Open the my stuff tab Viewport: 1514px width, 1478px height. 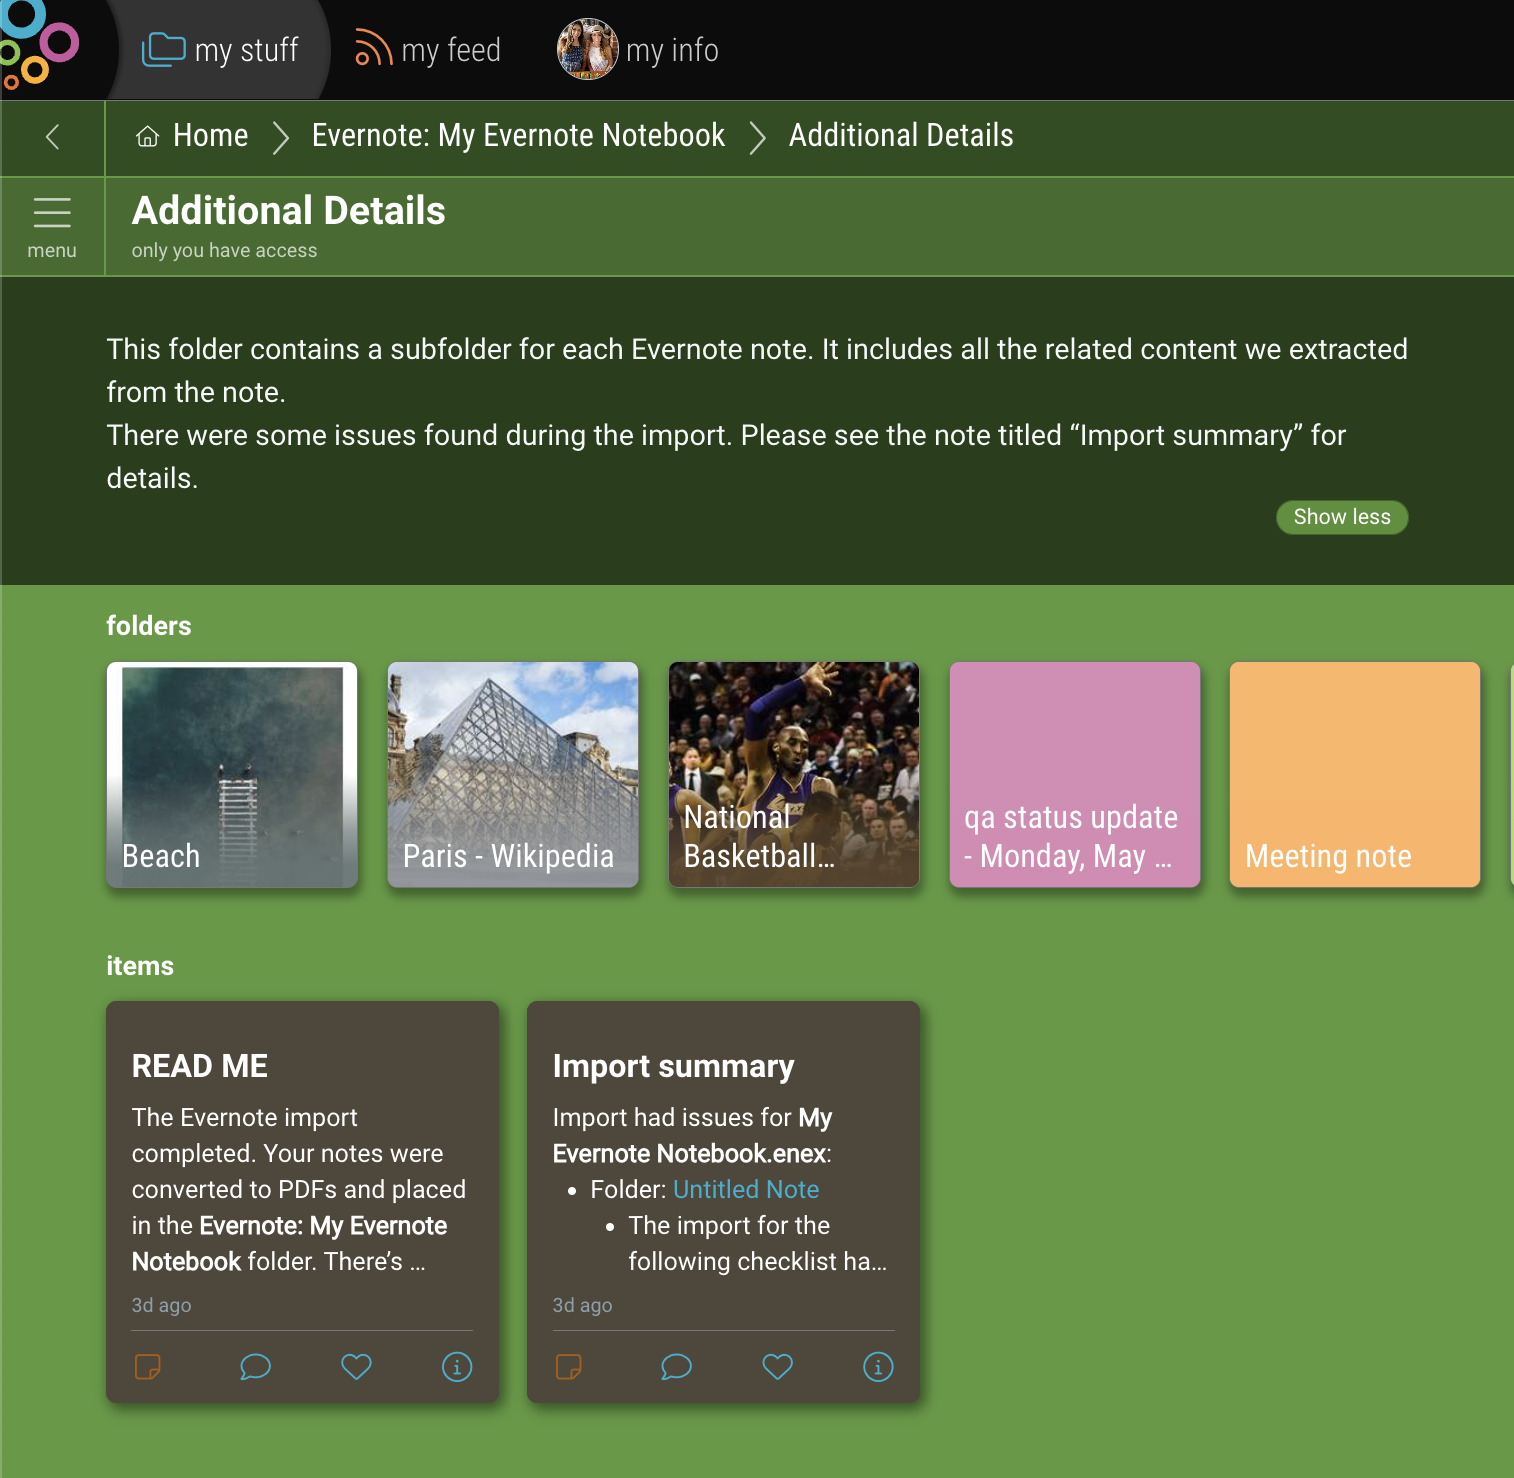tap(220, 50)
